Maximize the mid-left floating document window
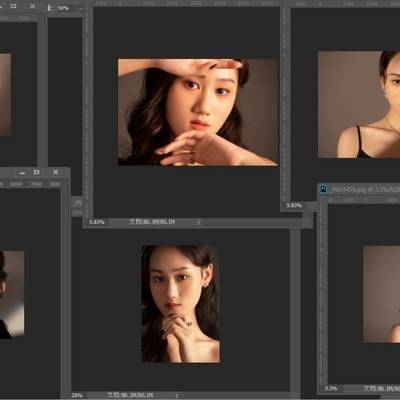 37,172
